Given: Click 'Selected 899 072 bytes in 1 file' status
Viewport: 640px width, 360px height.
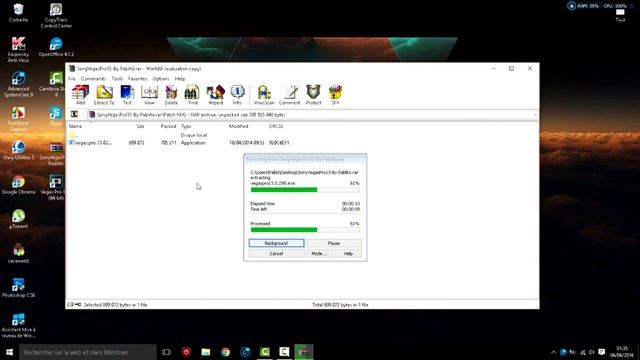Looking at the screenshot, I should 115,304.
